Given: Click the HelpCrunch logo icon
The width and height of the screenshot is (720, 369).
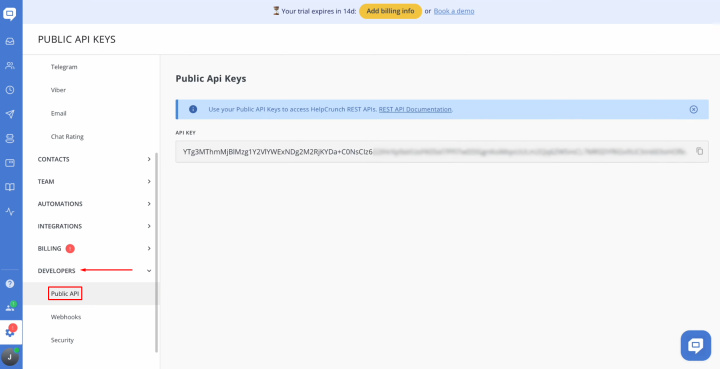Looking at the screenshot, I should (x=10, y=14).
